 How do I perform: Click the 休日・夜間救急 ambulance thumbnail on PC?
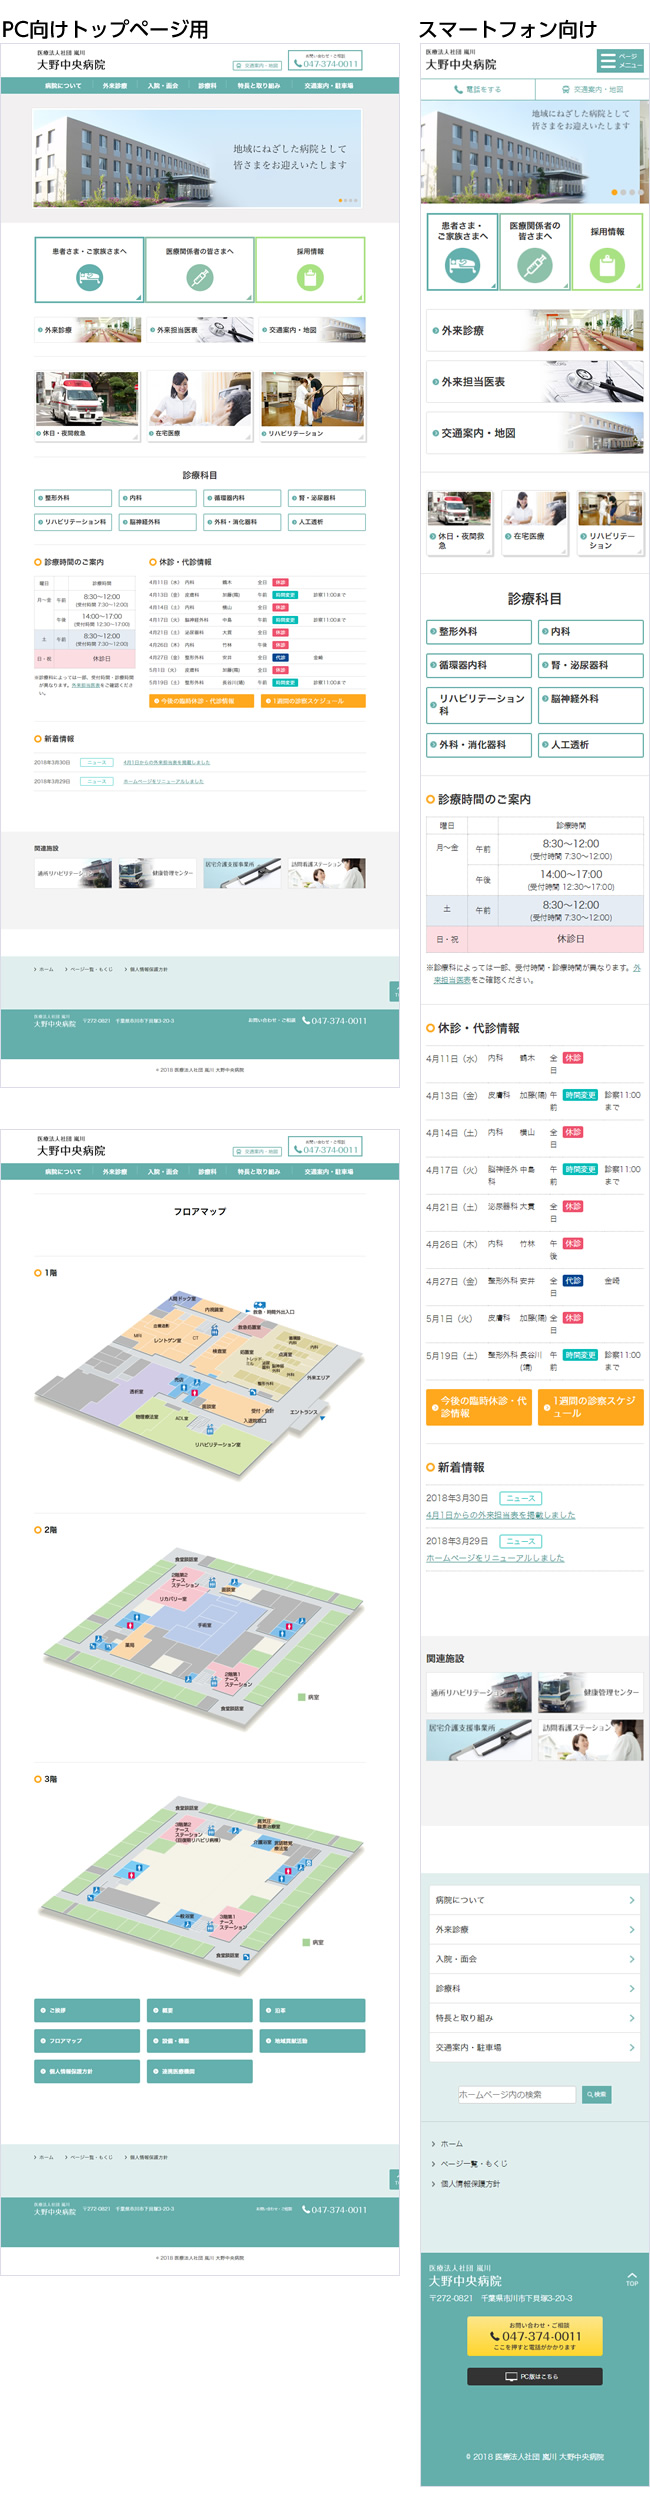point(87,400)
